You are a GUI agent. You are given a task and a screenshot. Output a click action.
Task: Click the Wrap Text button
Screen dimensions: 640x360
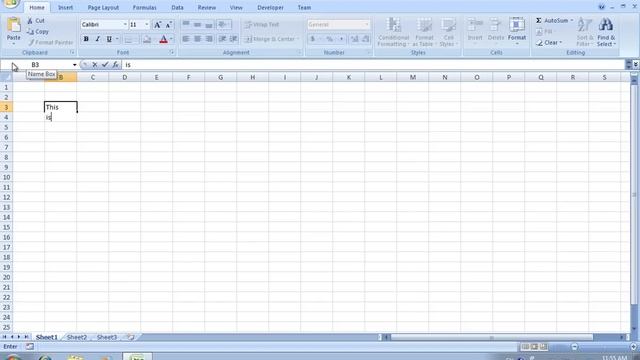(x=262, y=24)
